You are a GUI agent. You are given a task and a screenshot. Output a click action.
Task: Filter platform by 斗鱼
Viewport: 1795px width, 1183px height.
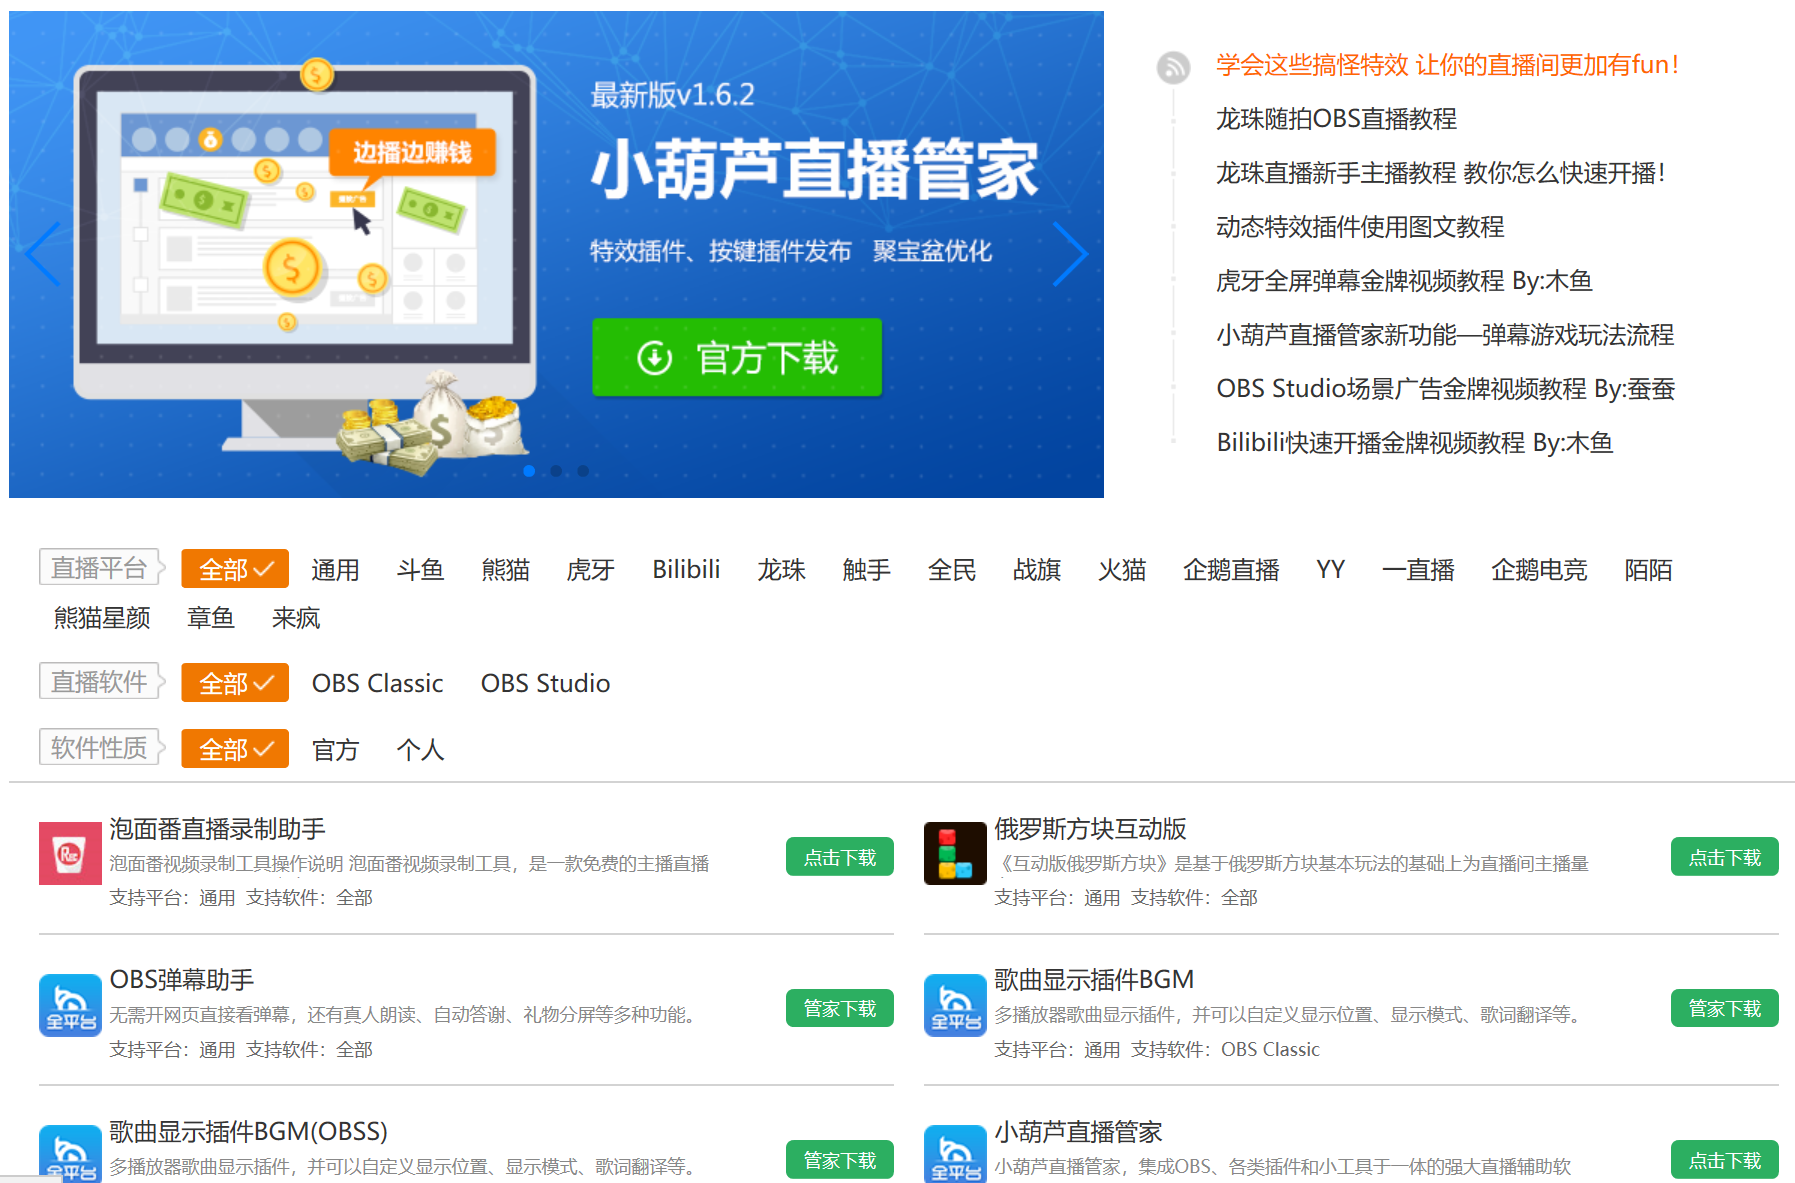420,570
